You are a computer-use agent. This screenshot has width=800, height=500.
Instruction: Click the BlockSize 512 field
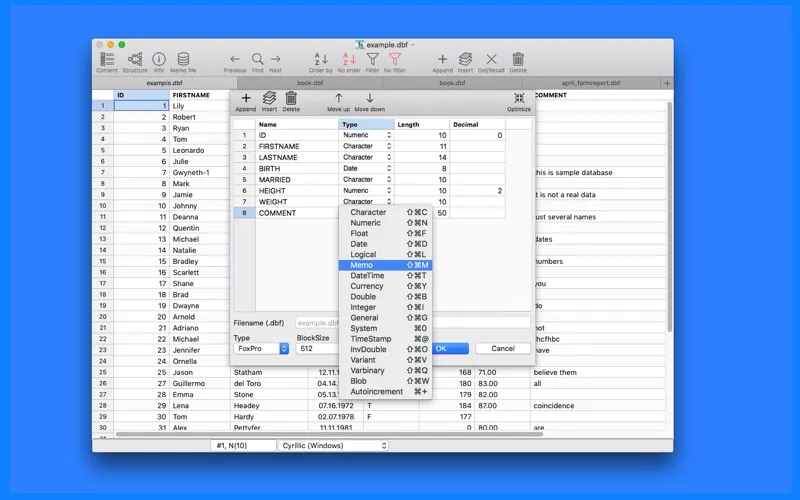click(317, 348)
